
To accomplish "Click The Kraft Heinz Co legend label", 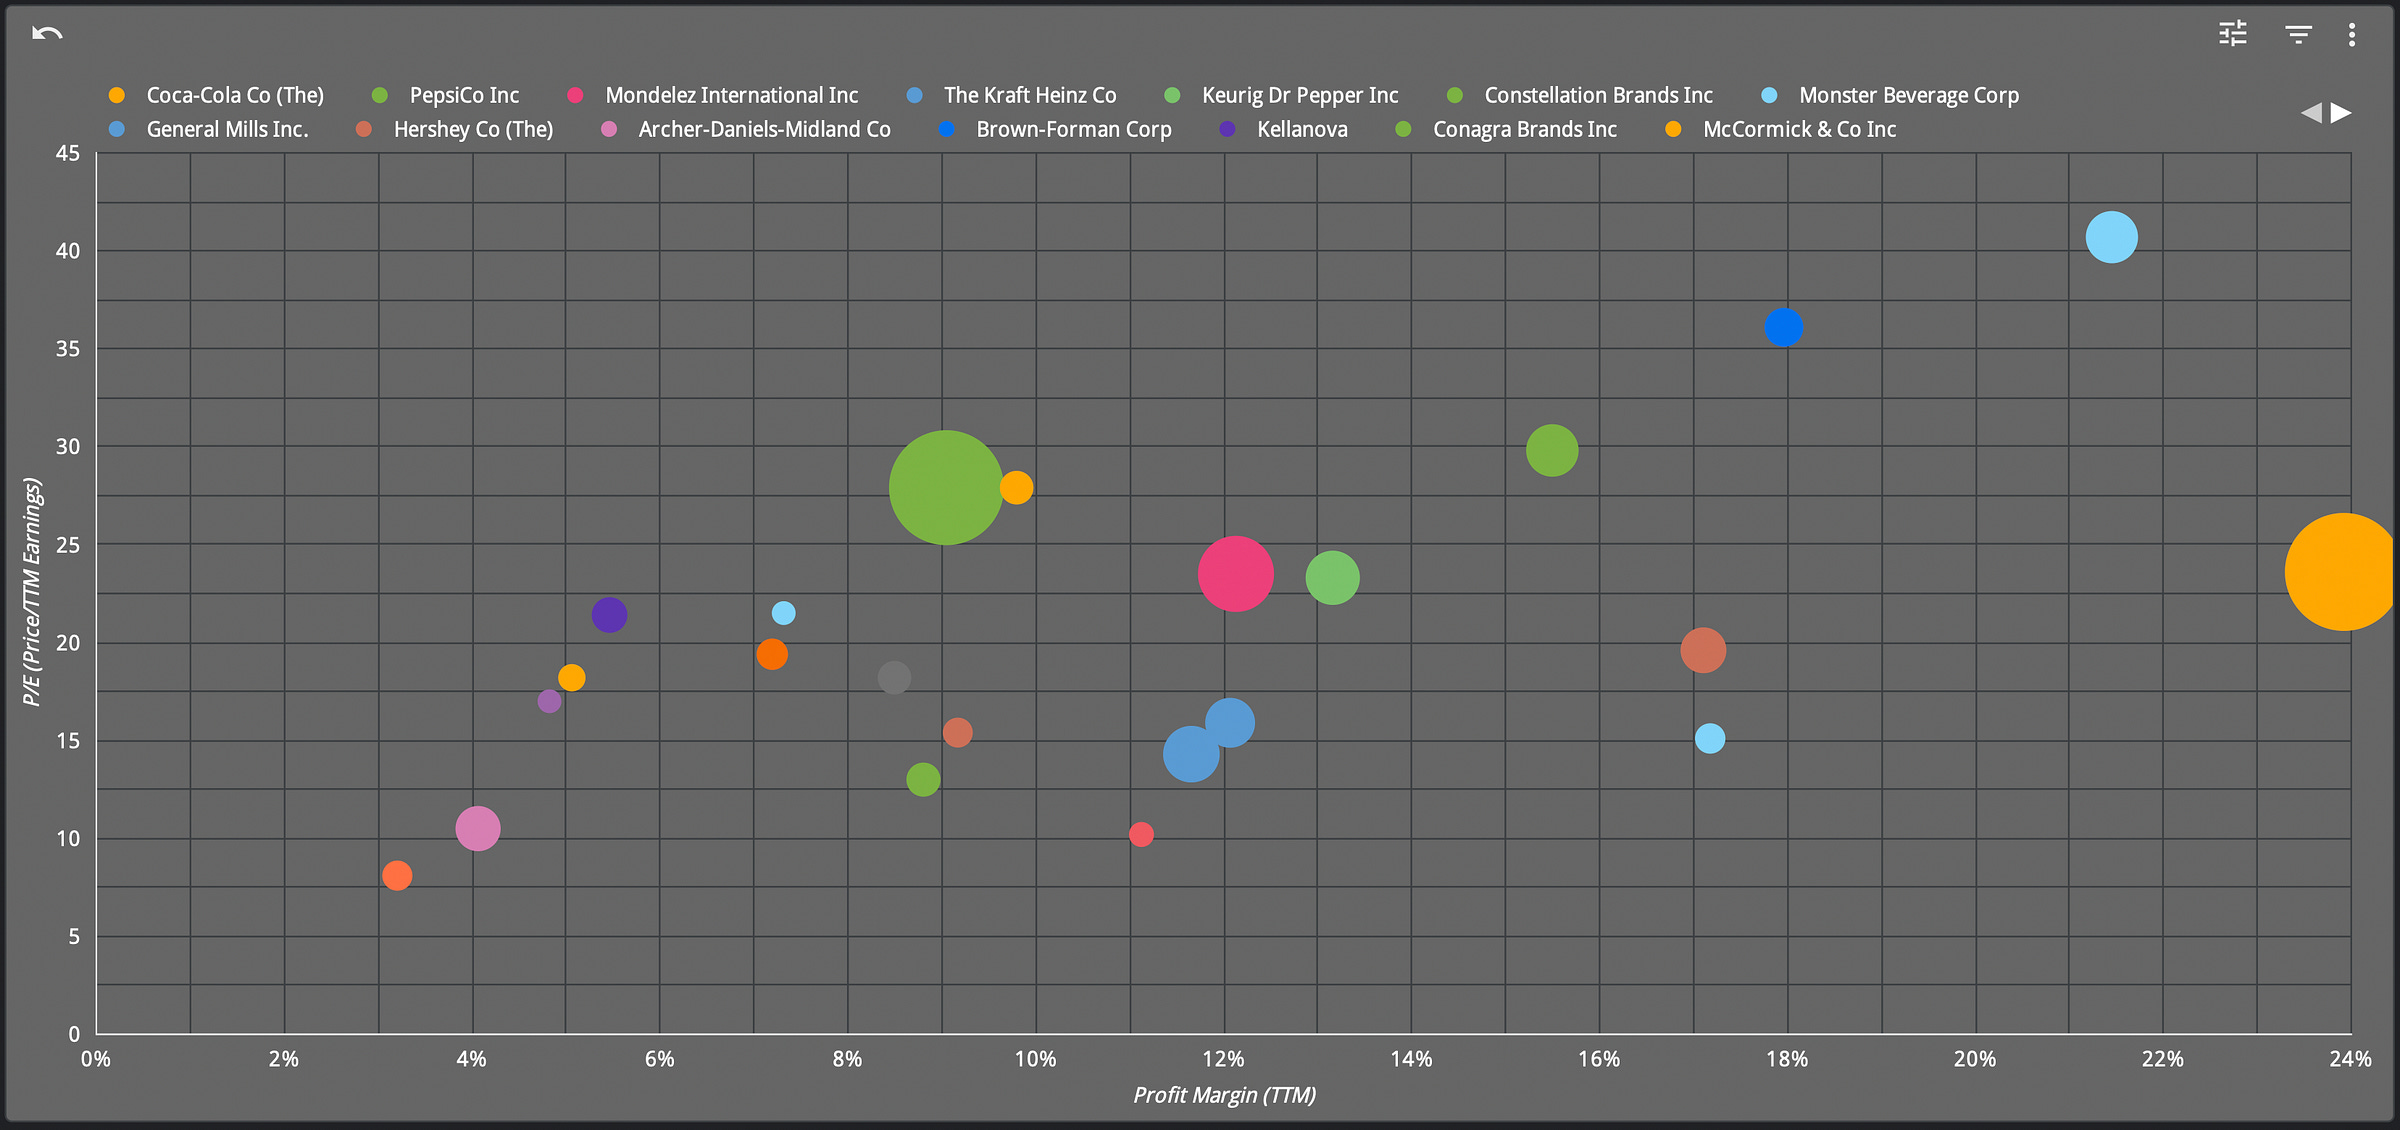I will pos(1029,95).
